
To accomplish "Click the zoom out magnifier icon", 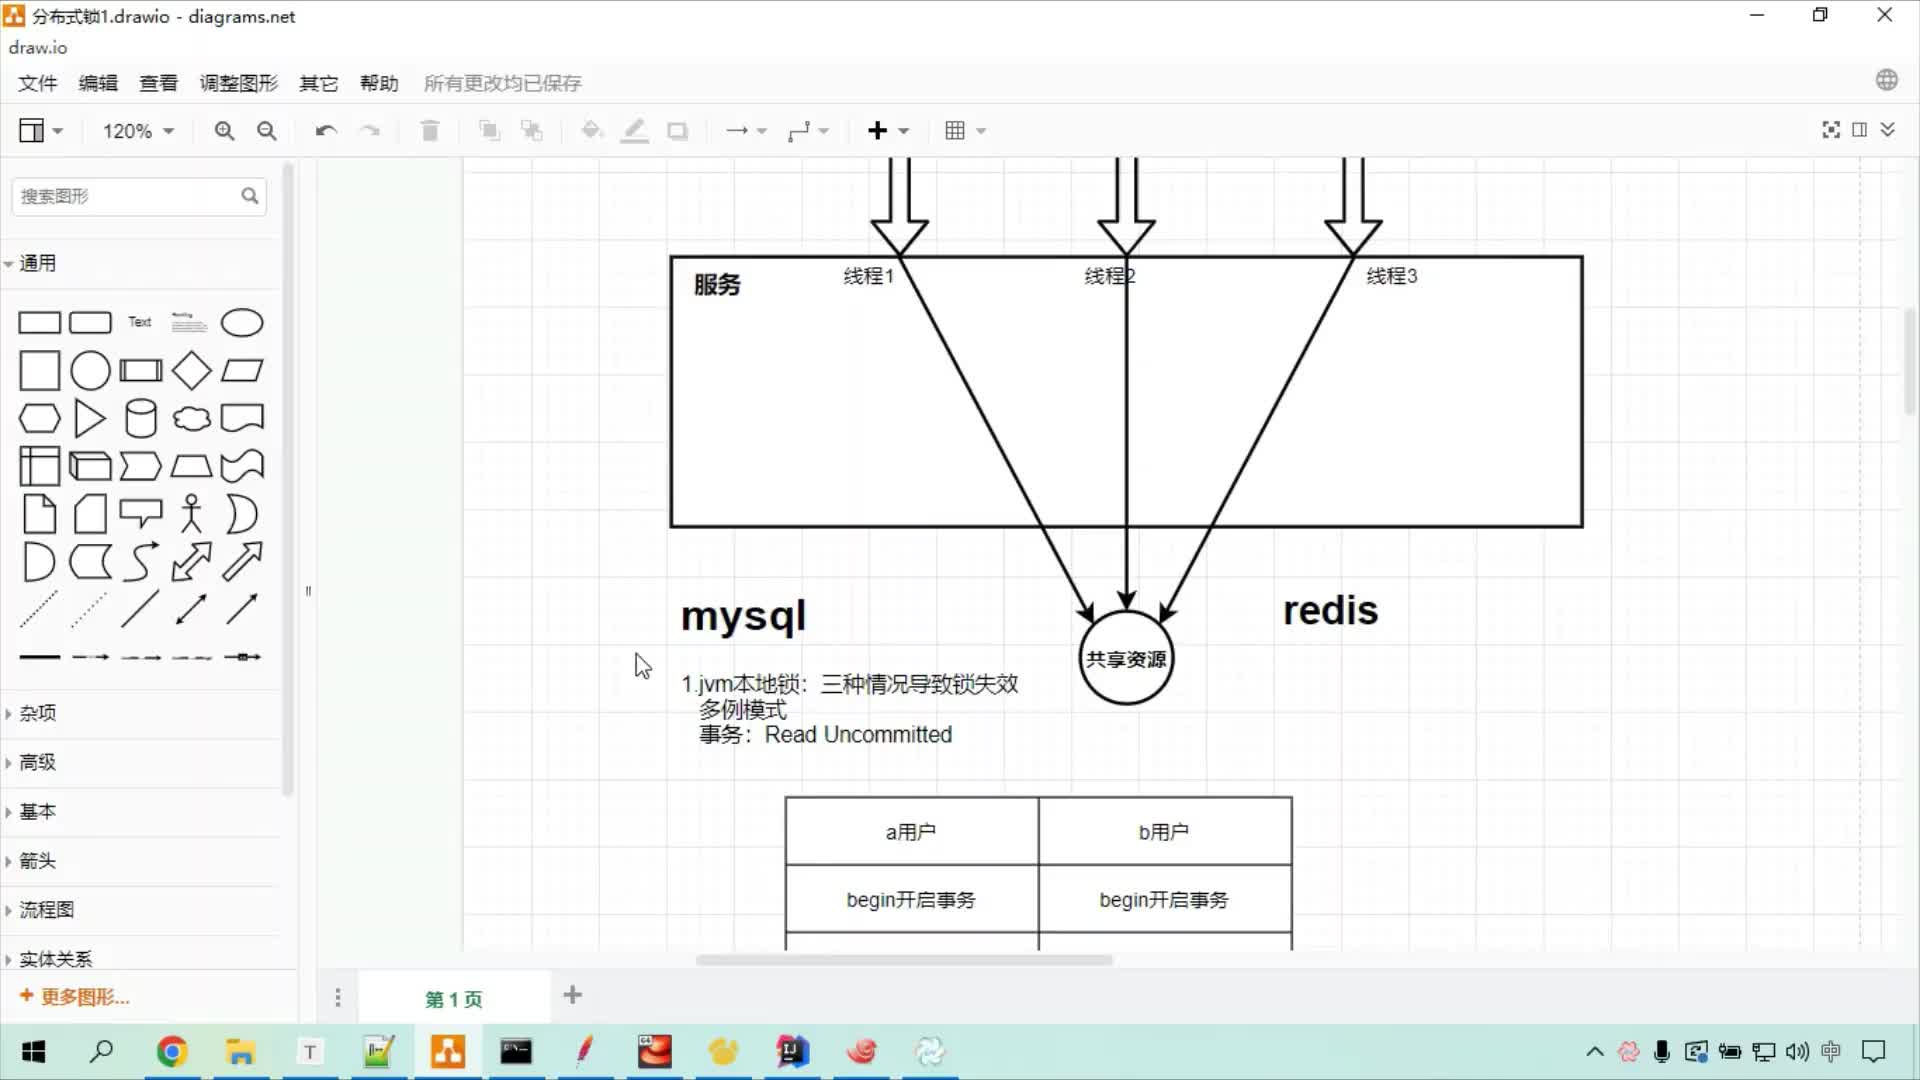I will click(x=267, y=131).
